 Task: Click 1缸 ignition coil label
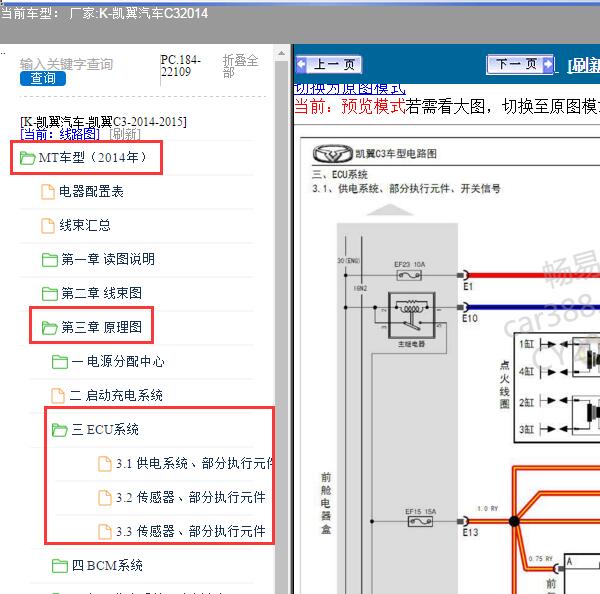pyautogui.click(x=526, y=344)
